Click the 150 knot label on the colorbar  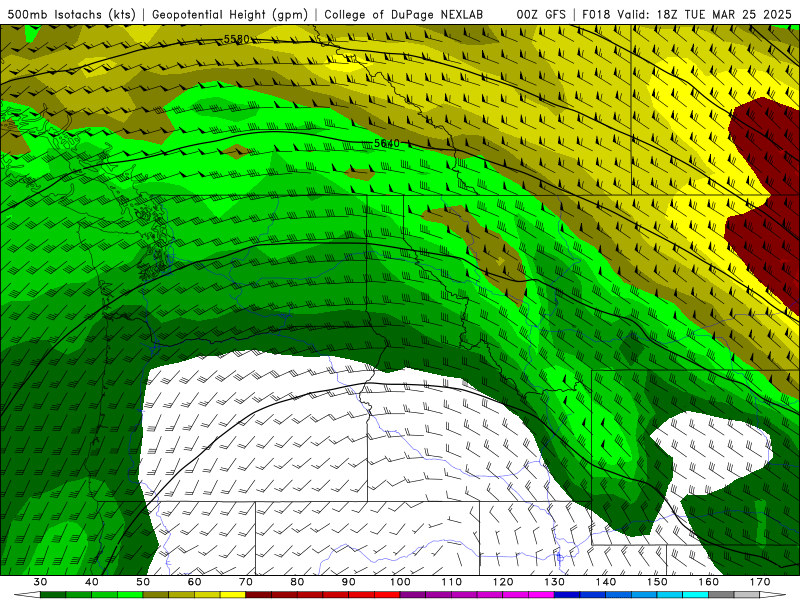pyautogui.click(x=657, y=582)
